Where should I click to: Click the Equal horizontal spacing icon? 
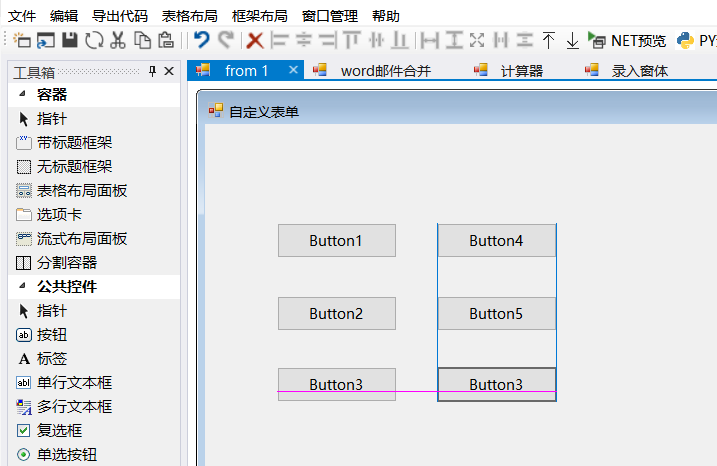pos(501,40)
